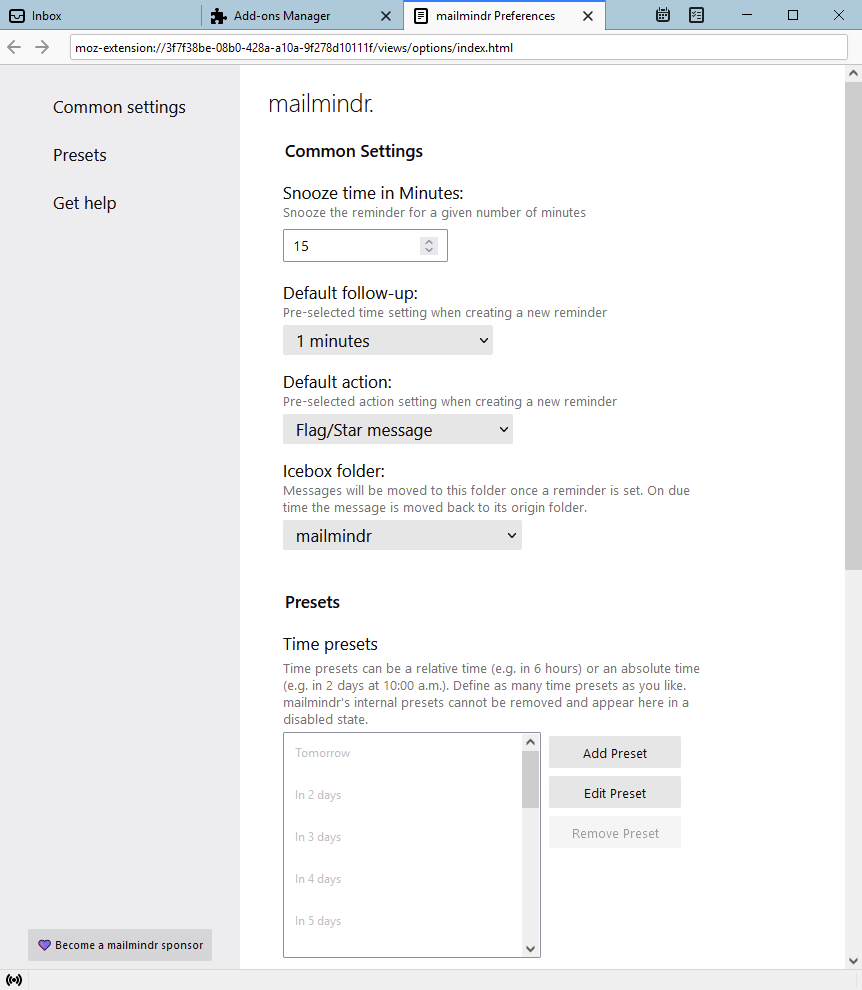Click the moz-extension URL address bar
Viewport: 862px width, 990px height.
click(458, 47)
